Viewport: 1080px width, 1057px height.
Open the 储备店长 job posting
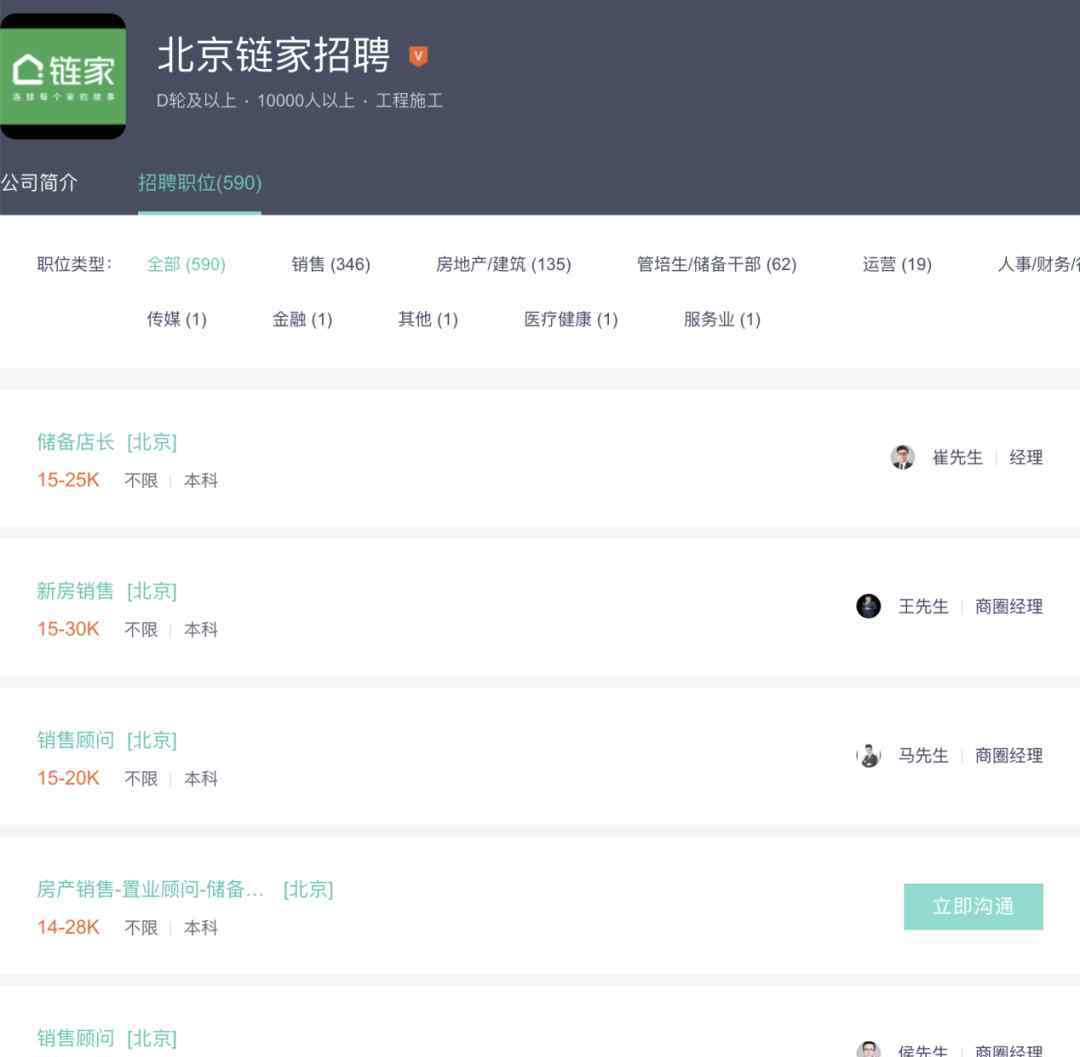(x=76, y=443)
